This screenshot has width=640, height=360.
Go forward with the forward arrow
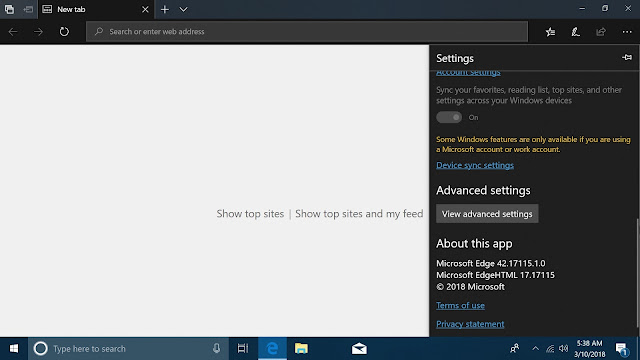[x=38, y=31]
